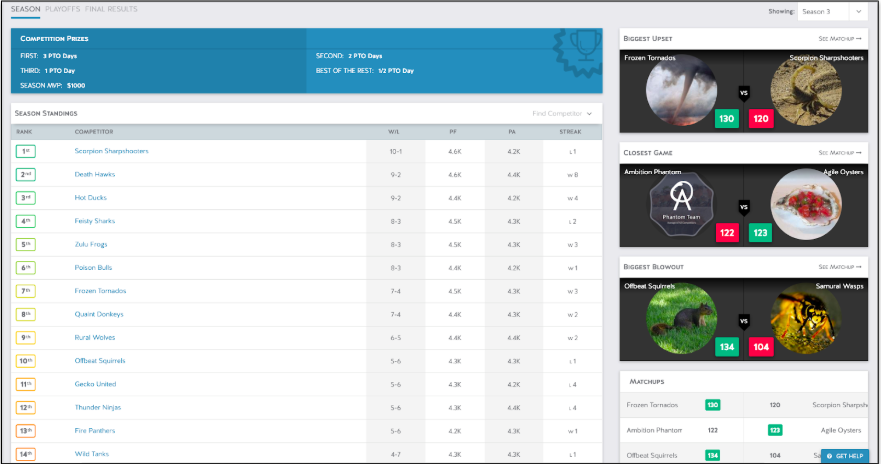Click the Get Help button
The image size is (881, 464).
[845, 456]
